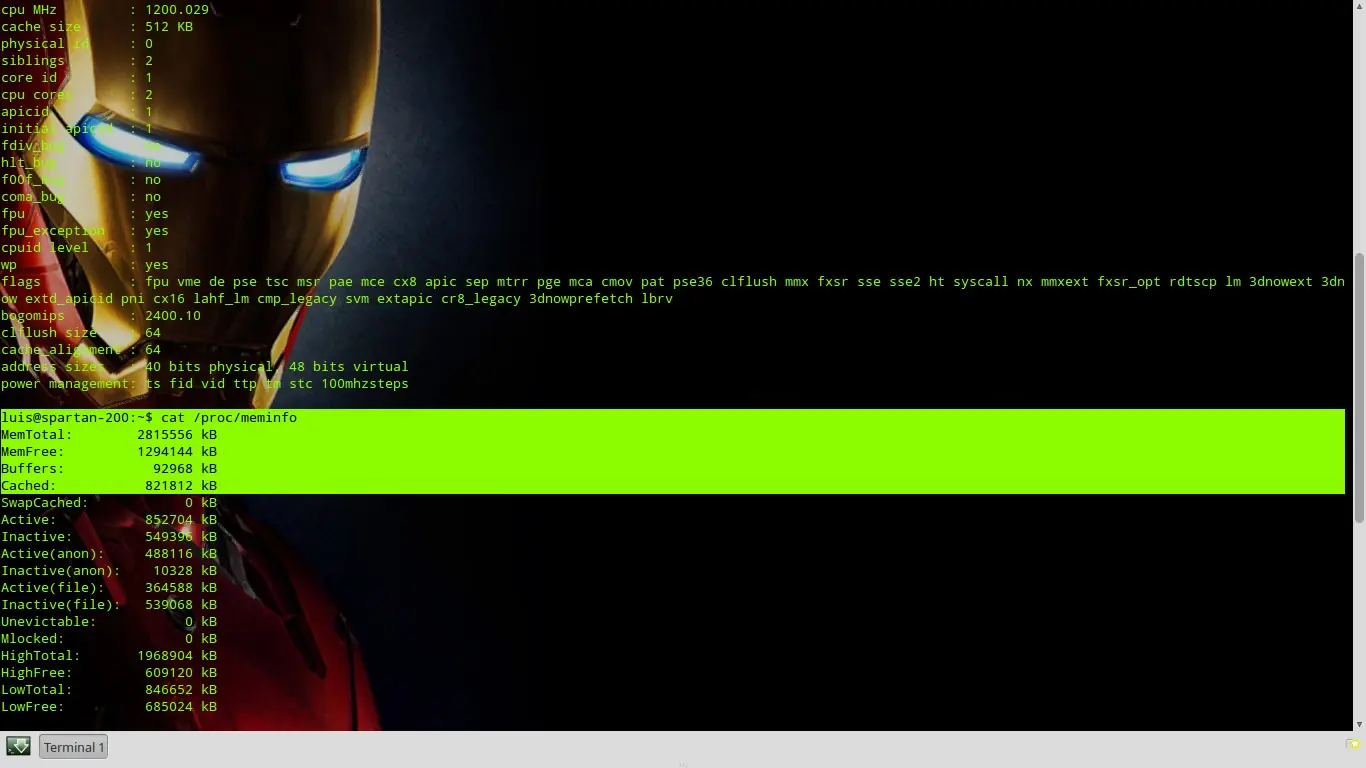Image resolution: width=1366 pixels, height=768 pixels.
Task: Click the 'physical id : 0' line
Action: tap(77, 44)
